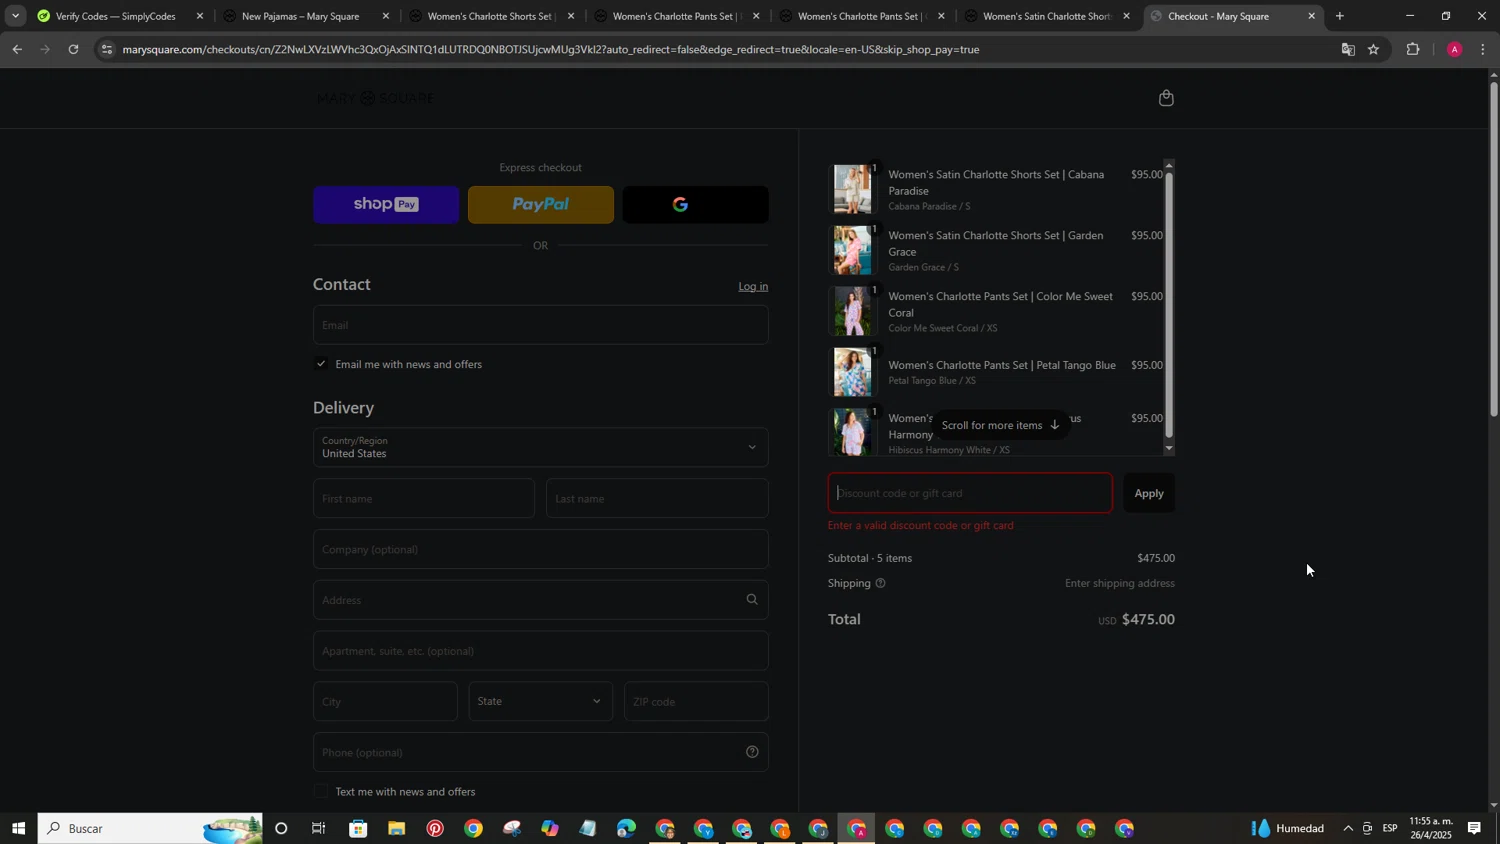
Task: Click the order summary scrollbar
Action: pos(1169,305)
